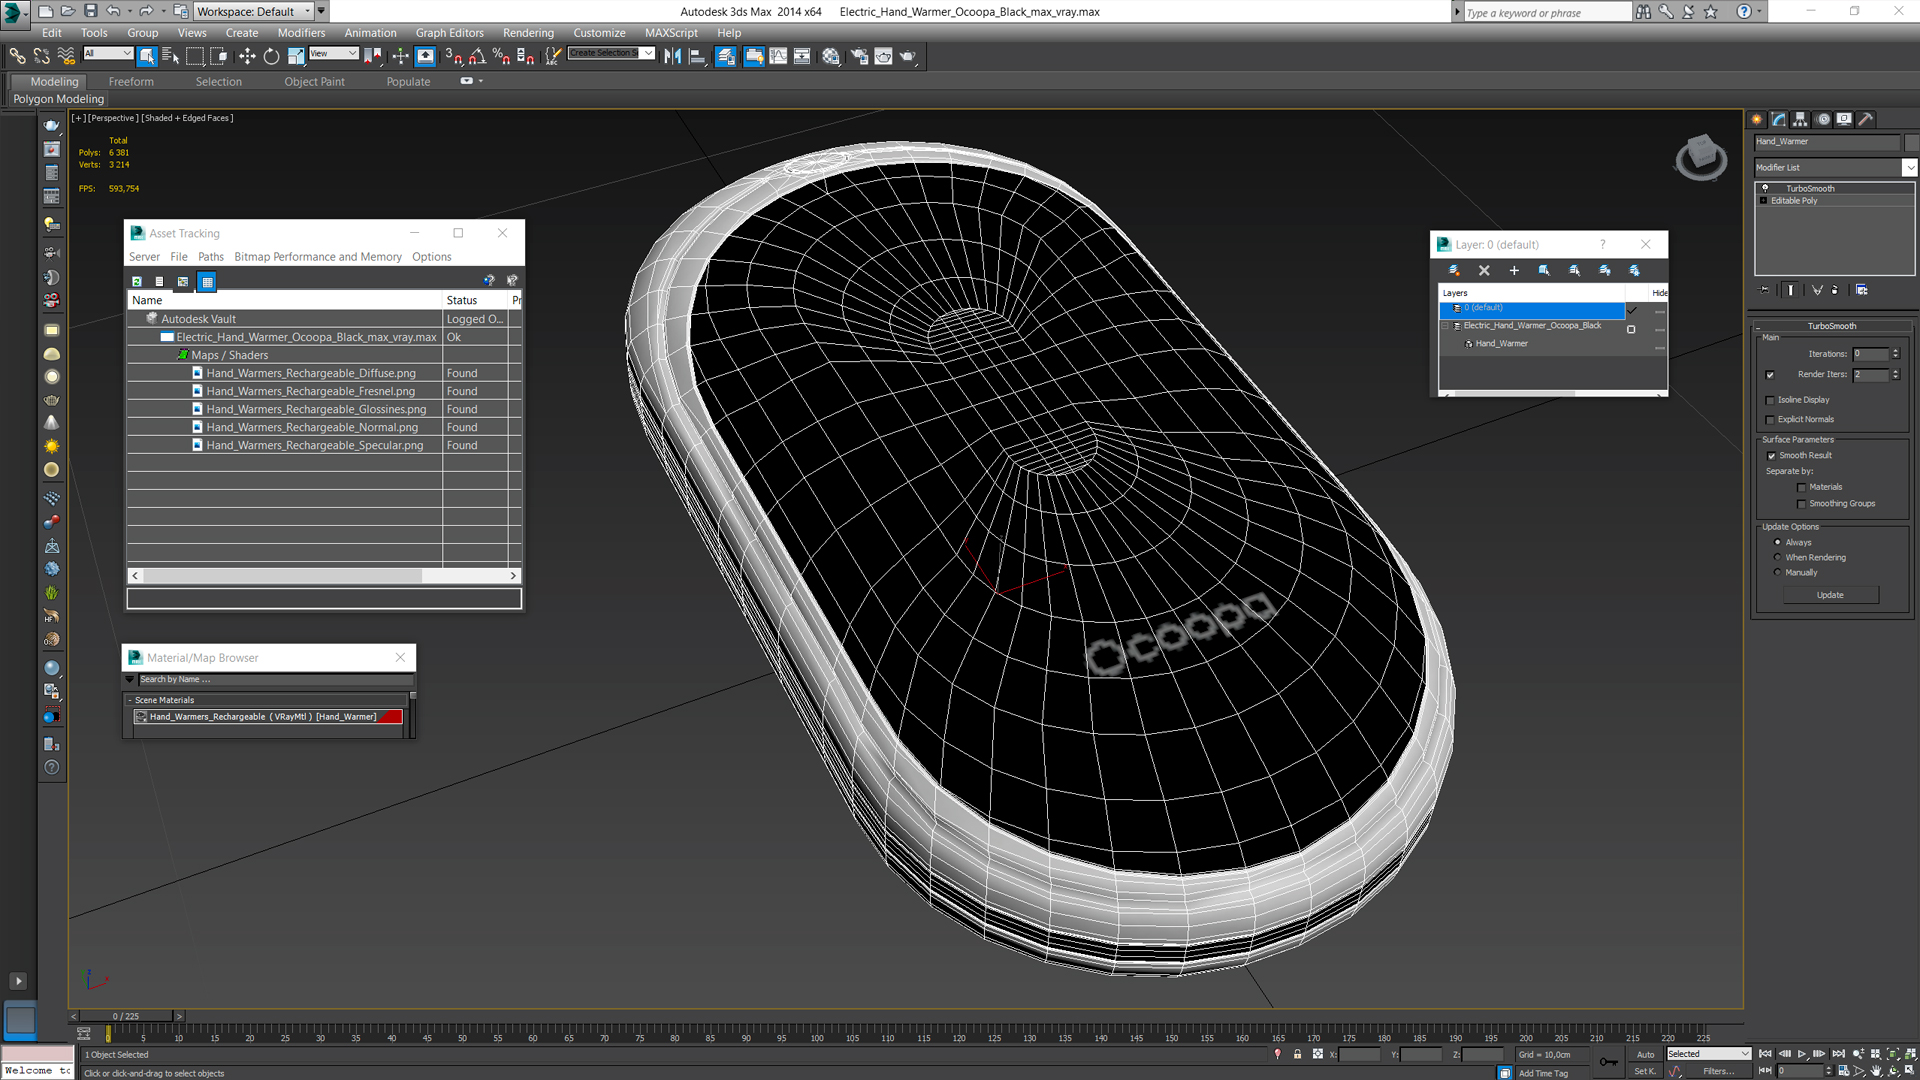Viewport: 1920px width, 1080px height.
Task: Create new layer in Layer dialog
Action: coord(1454,270)
